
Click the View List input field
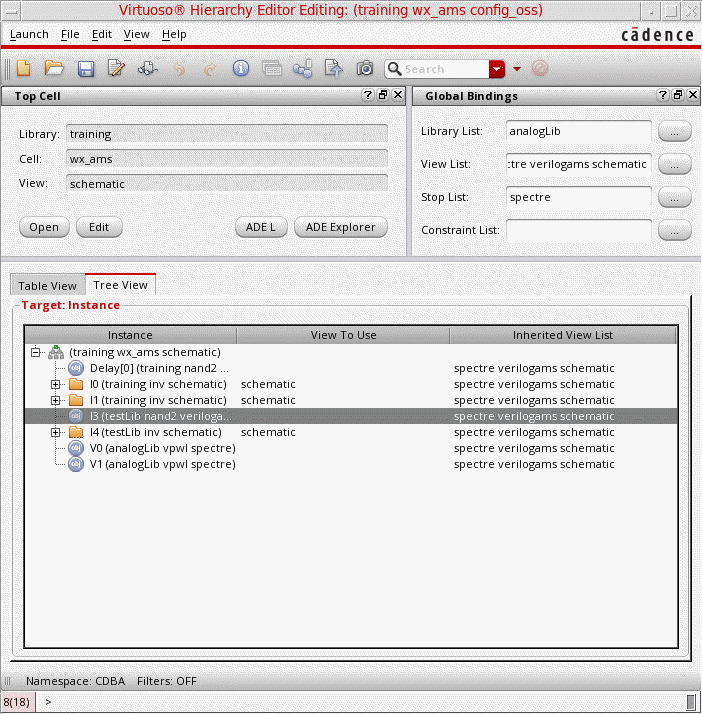pyautogui.click(x=579, y=164)
